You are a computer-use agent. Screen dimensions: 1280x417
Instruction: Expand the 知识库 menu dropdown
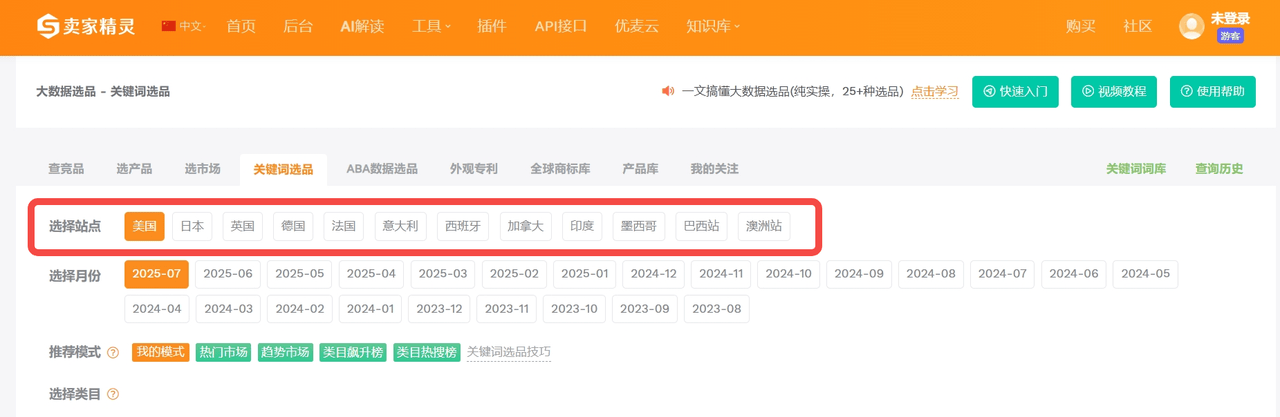(x=712, y=27)
